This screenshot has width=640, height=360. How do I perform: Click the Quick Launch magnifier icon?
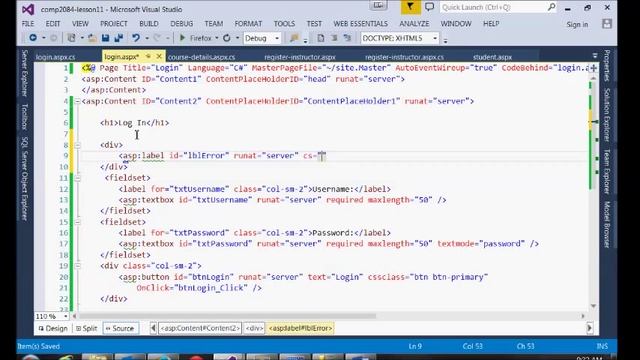(x=551, y=7)
